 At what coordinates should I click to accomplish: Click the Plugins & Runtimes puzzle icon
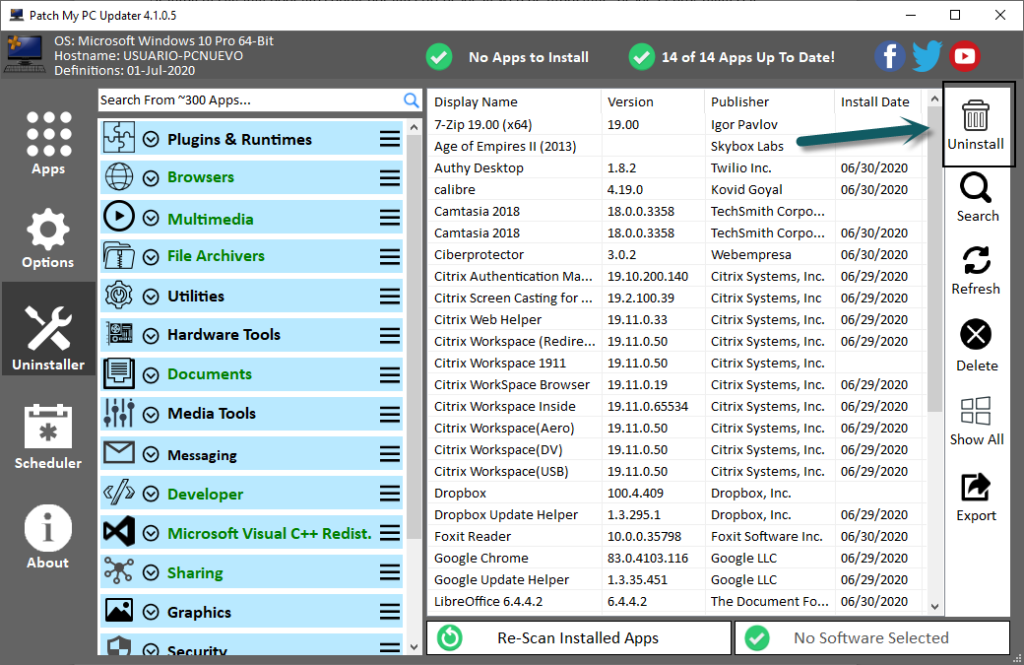pyautogui.click(x=119, y=138)
